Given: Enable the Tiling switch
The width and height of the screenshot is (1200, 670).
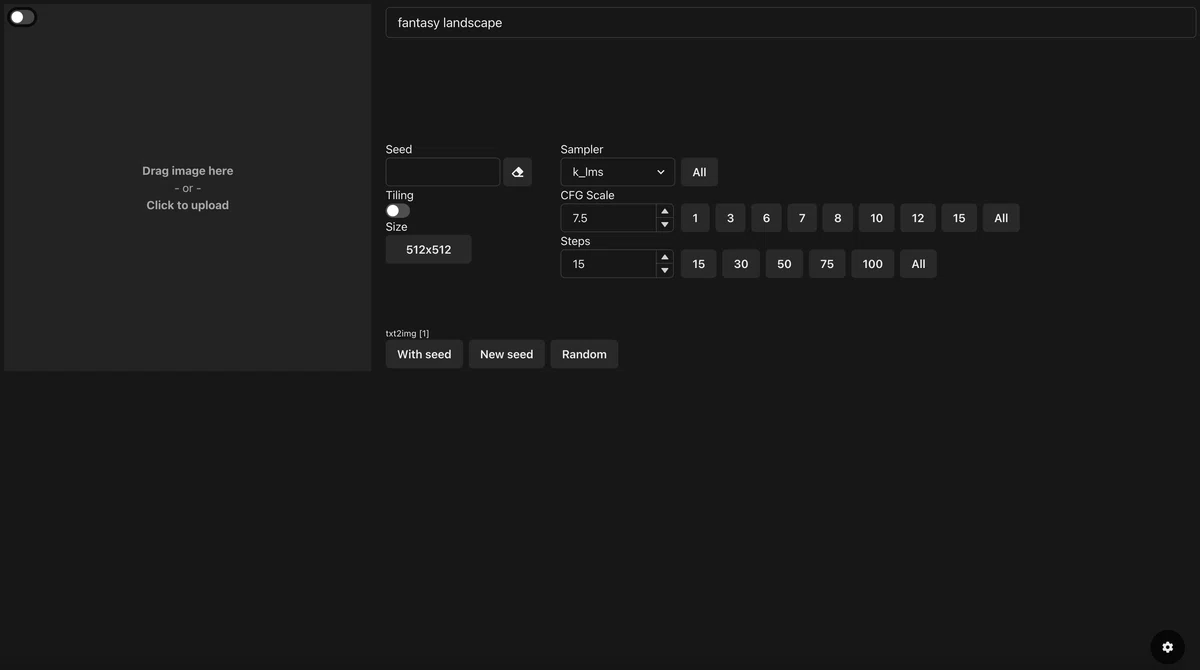Looking at the screenshot, I should pyautogui.click(x=398, y=211).
